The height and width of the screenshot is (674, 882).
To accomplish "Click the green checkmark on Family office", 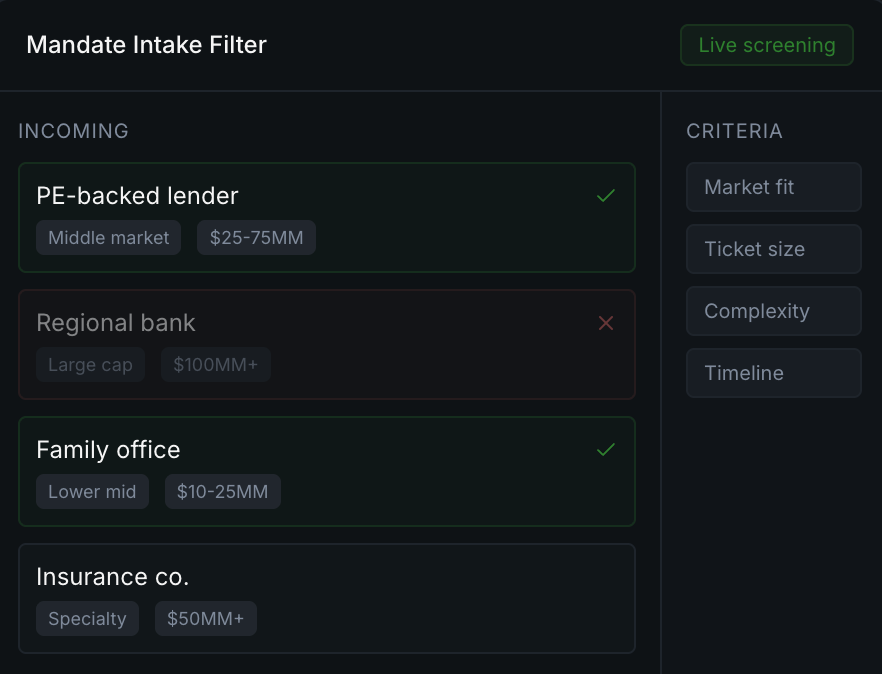I will coord(605,450).
